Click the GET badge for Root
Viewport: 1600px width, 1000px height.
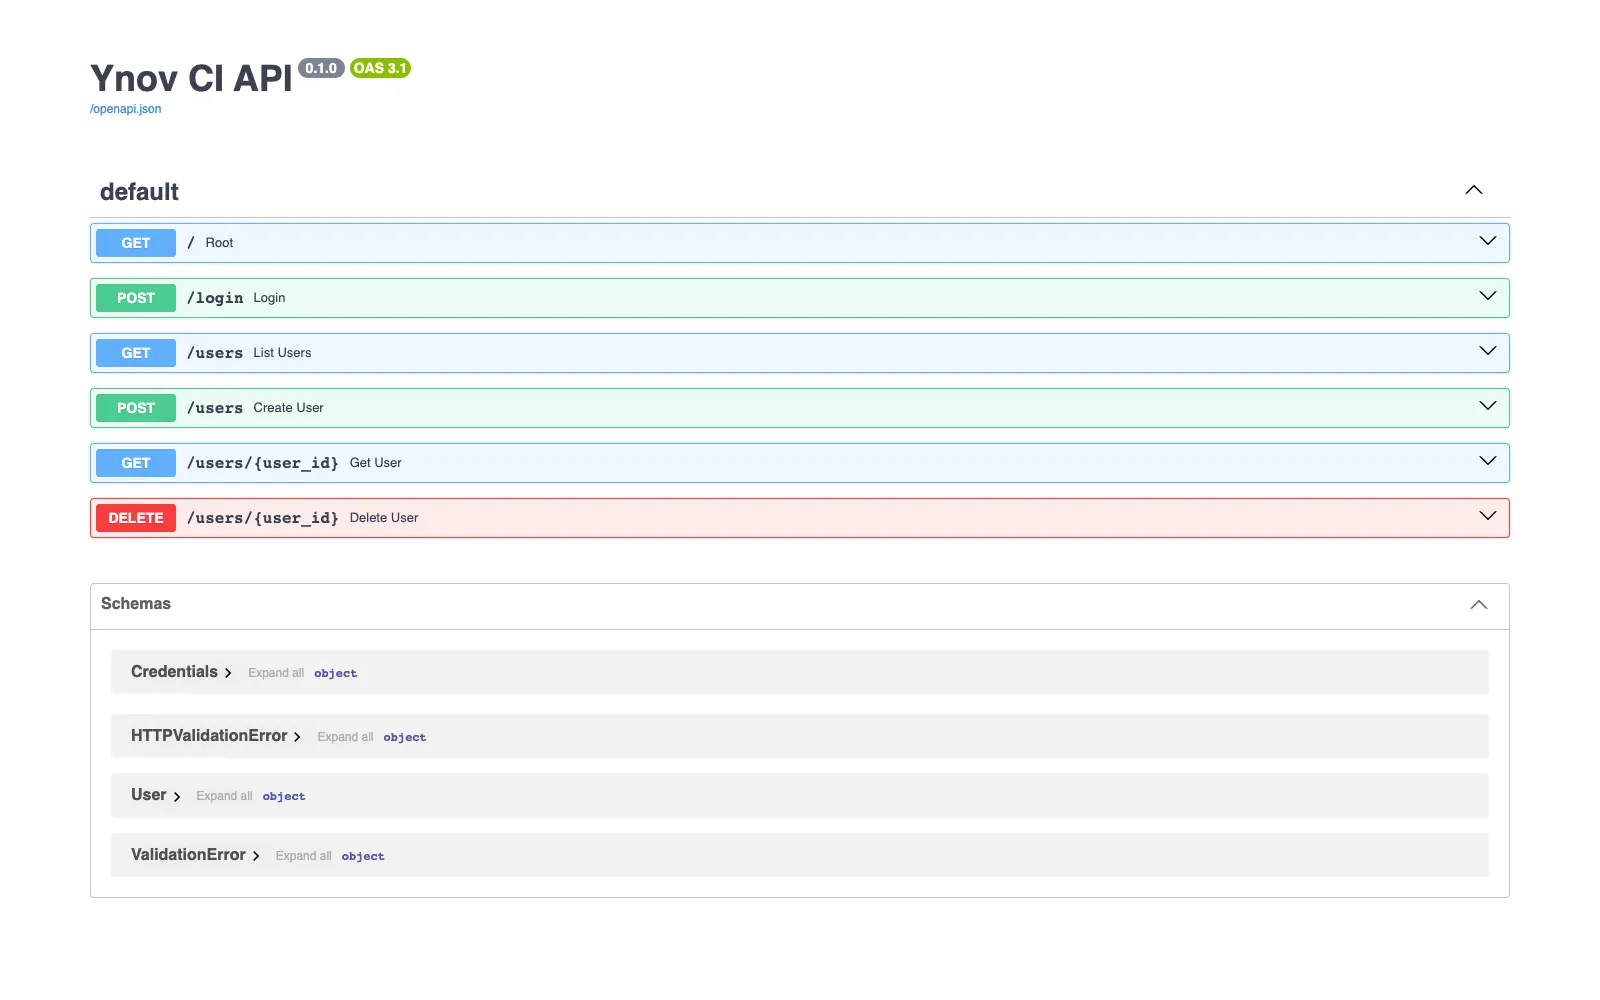click(136, 243)
